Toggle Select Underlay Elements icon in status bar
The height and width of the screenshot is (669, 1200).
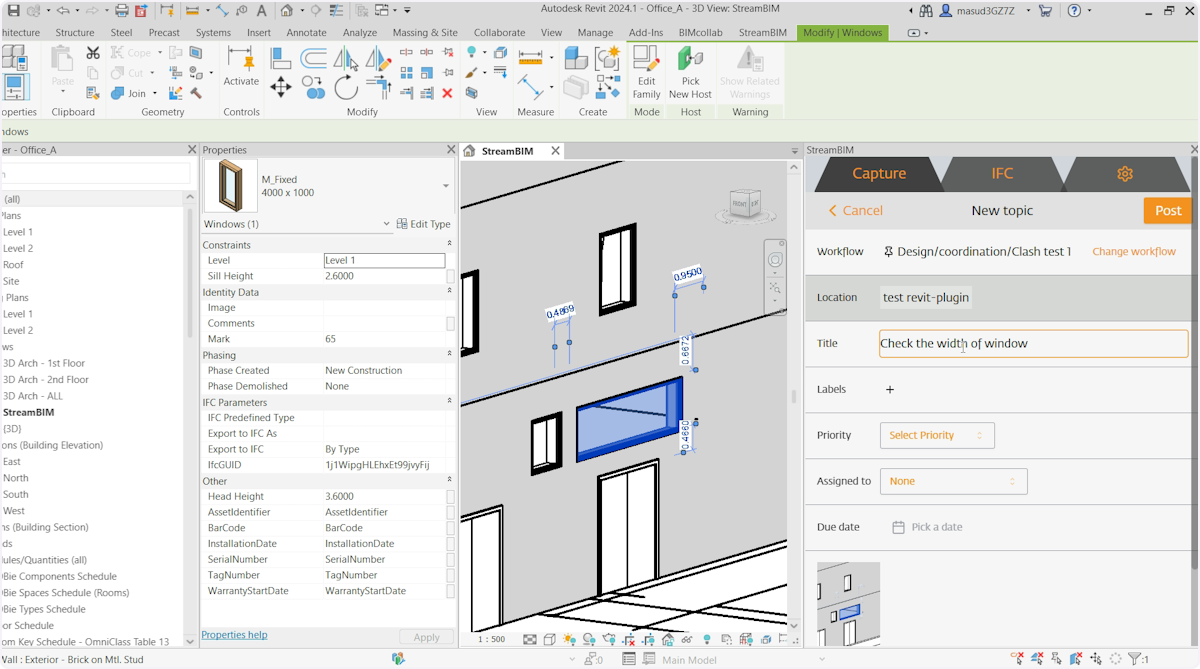coord(1037,659)
